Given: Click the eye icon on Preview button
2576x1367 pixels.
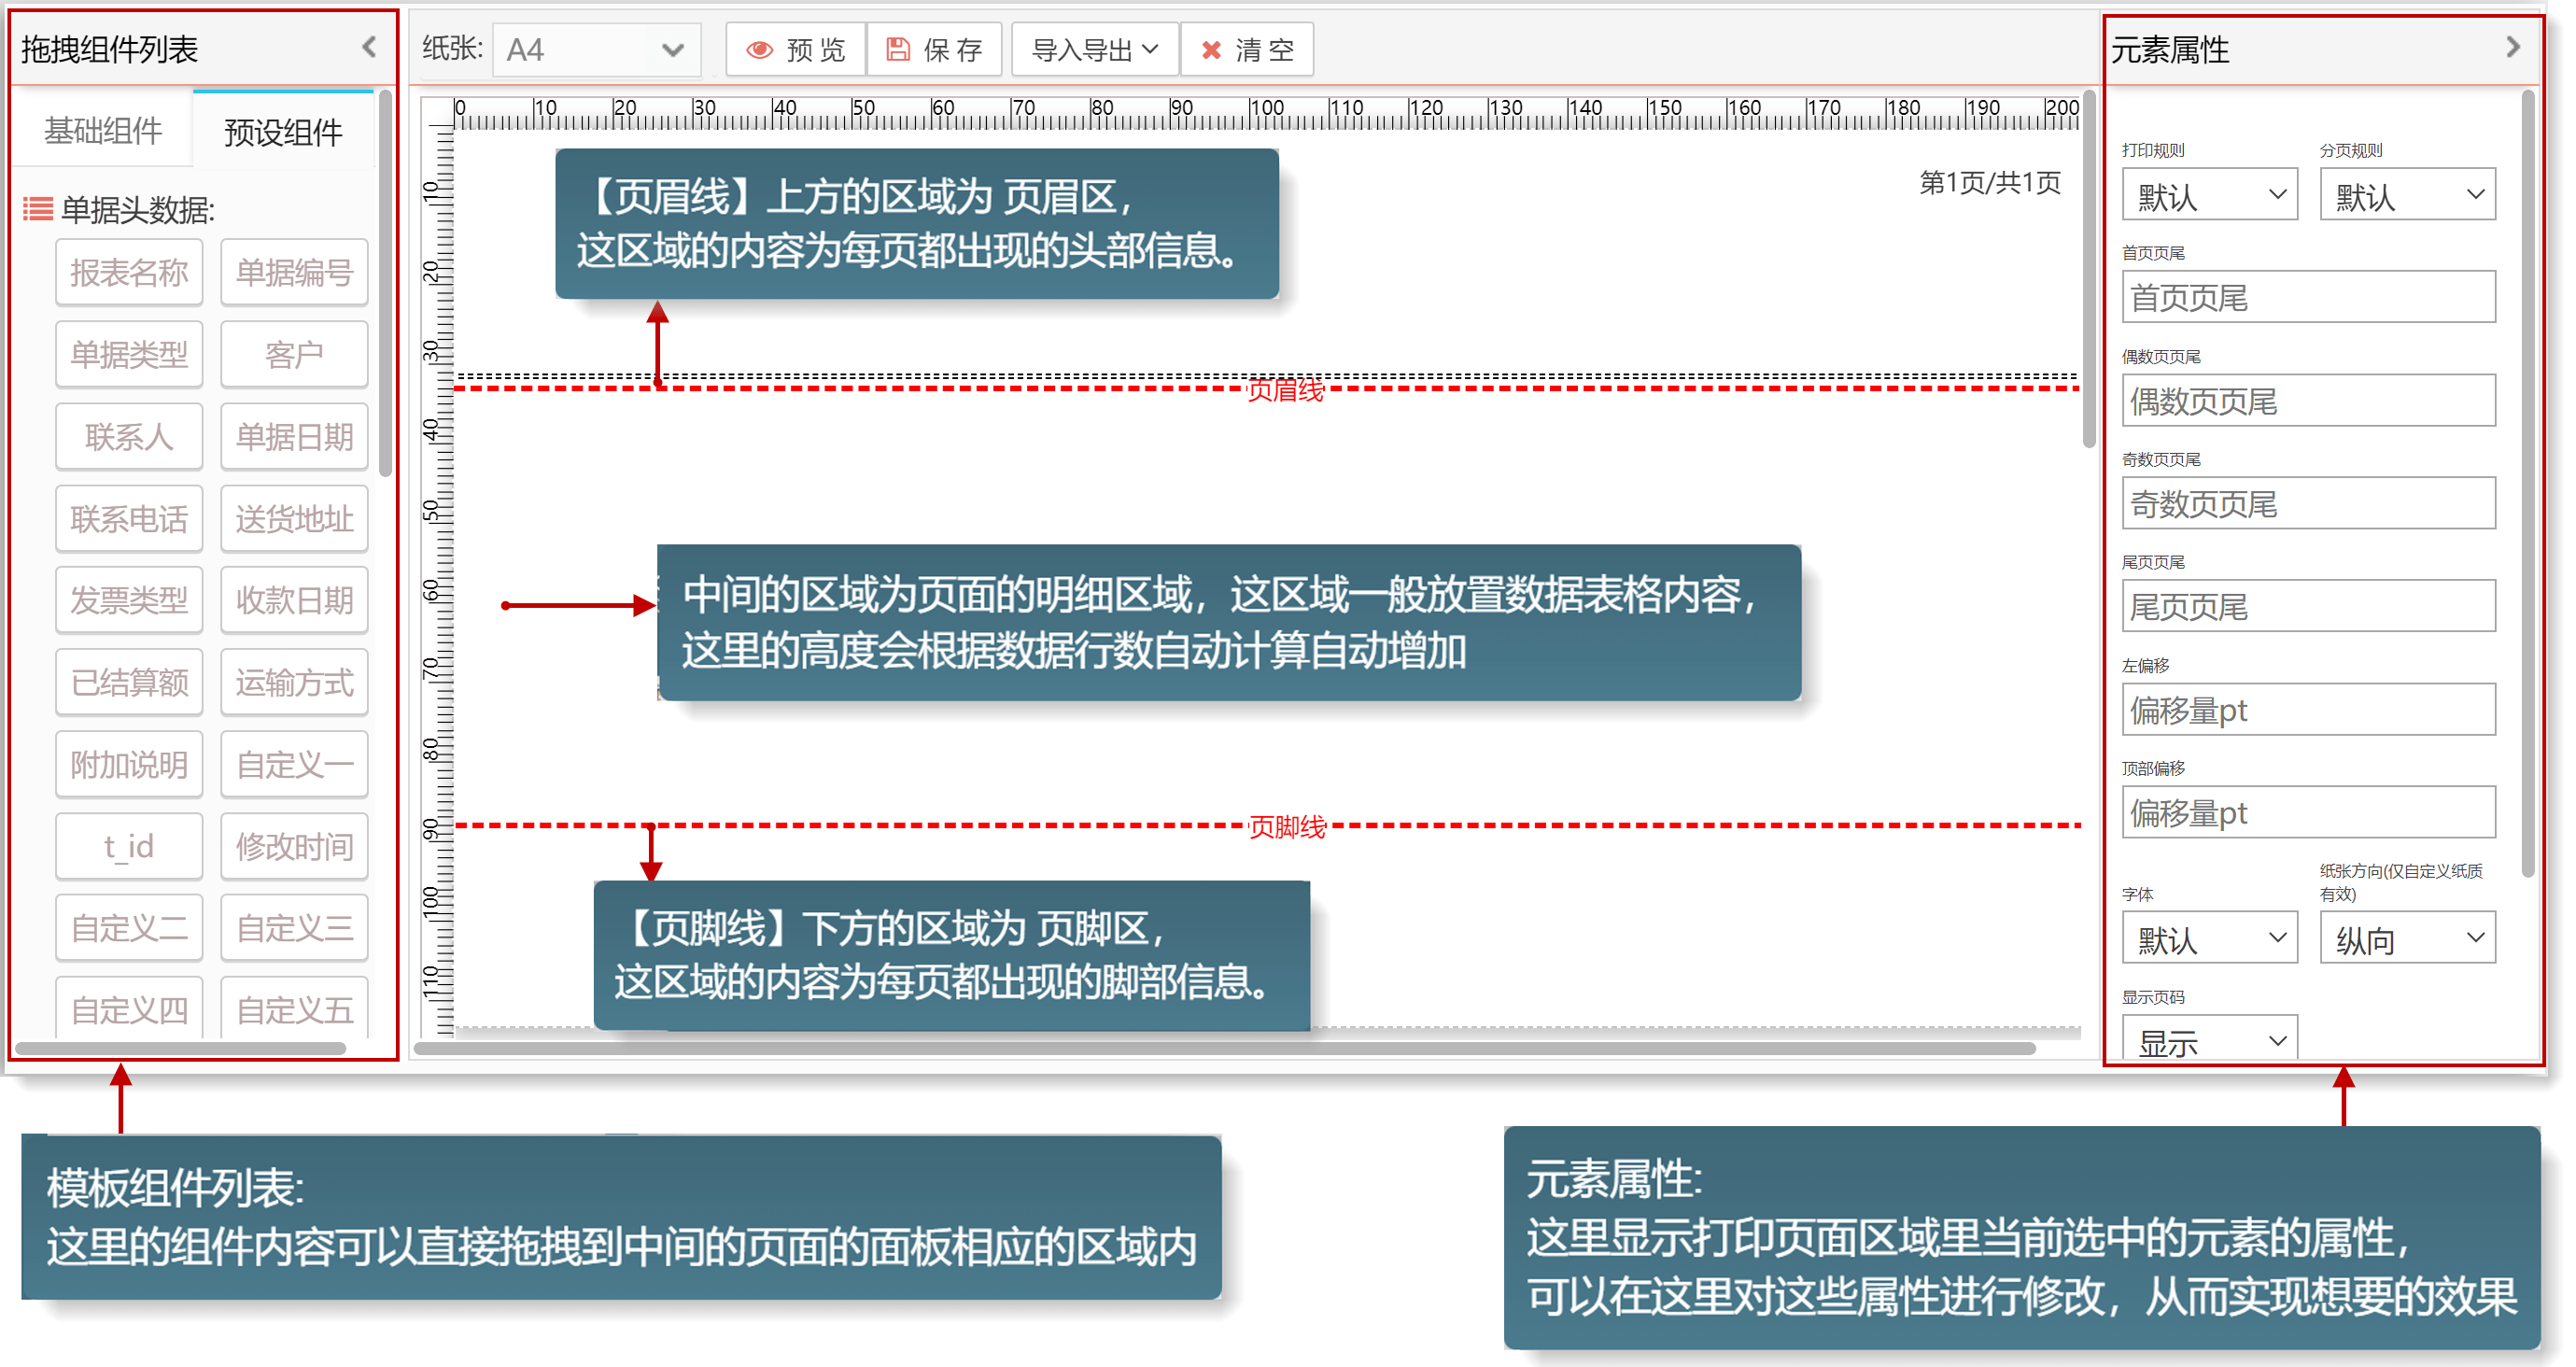Looking at the screenshot, I should 760,50.
